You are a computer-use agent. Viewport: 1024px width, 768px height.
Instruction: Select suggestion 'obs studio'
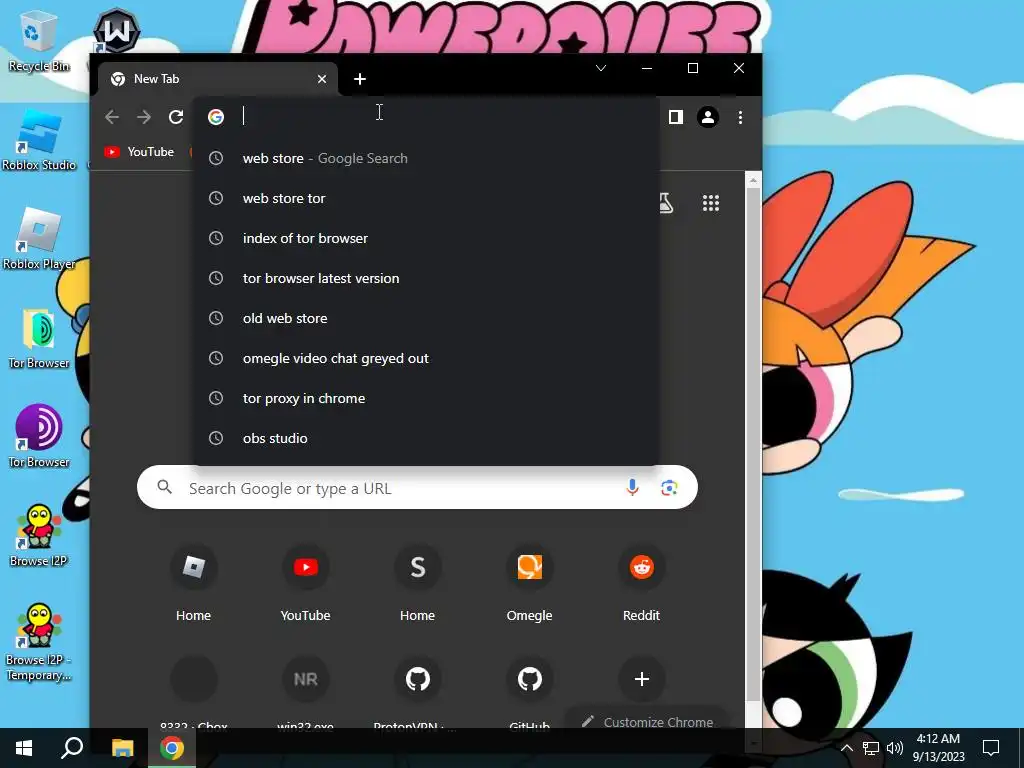pos(427,438)
